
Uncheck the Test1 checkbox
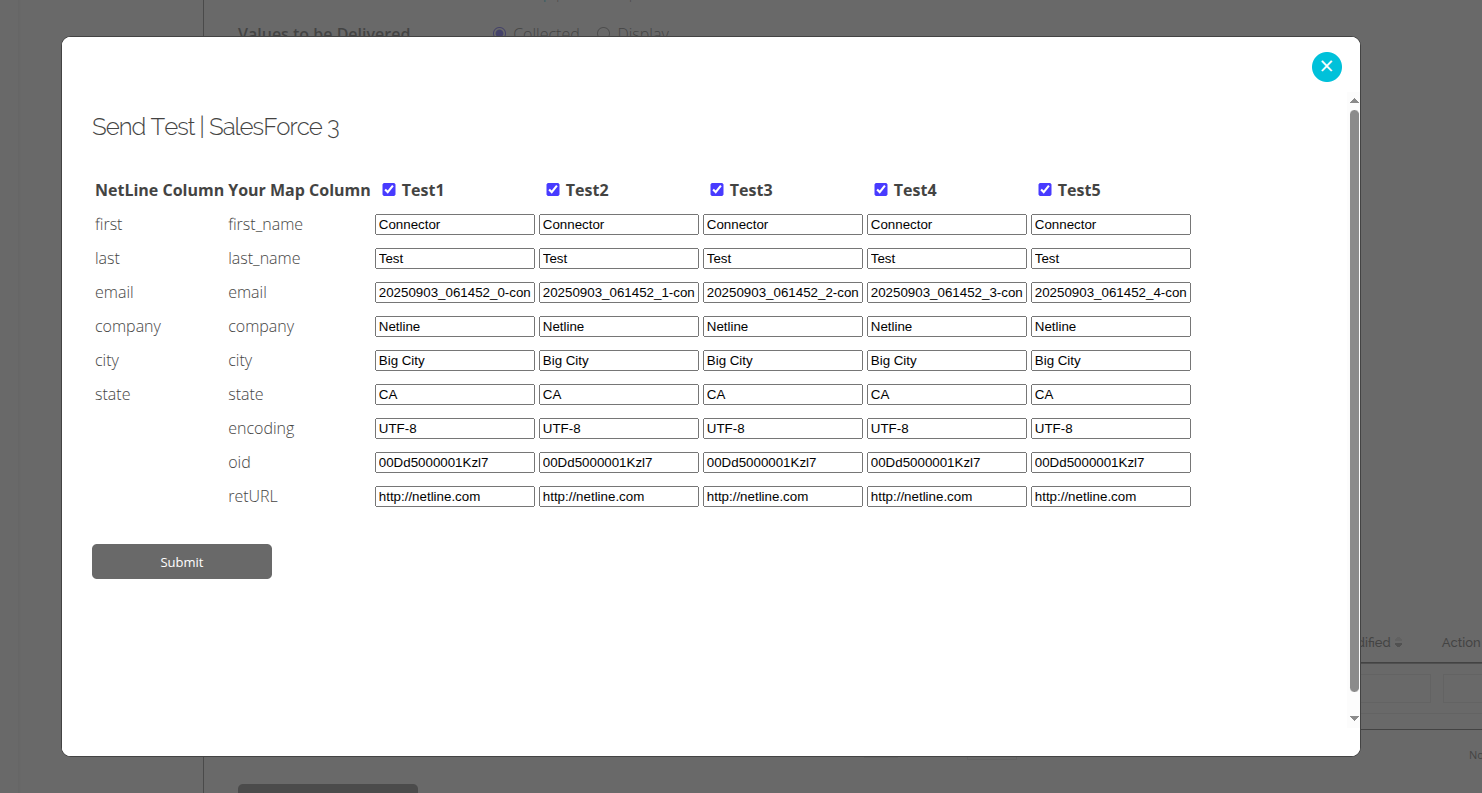tap(389, 190)
